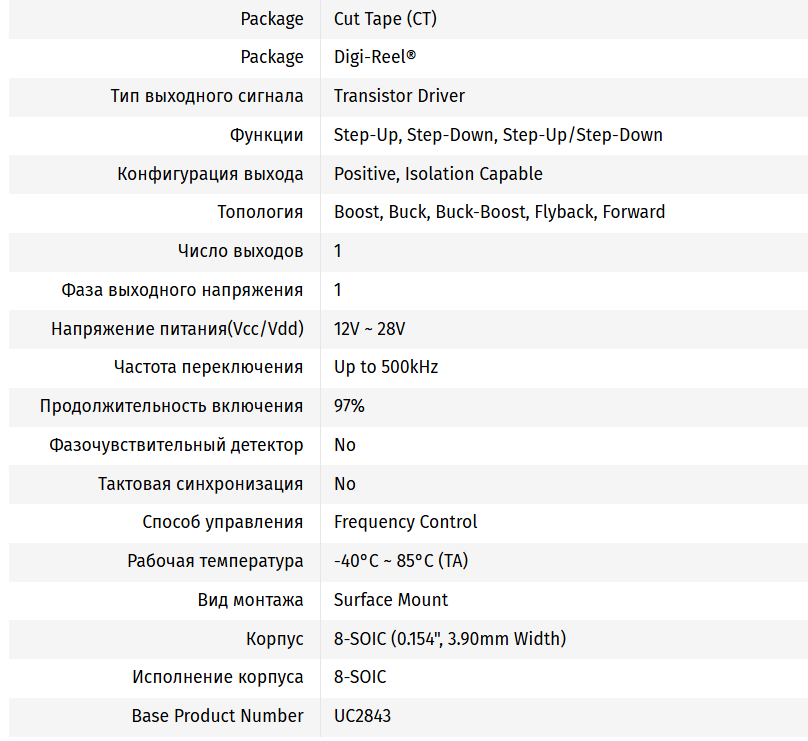This screenshot has height=741, width=808.
Task: Click 'Boost, Buck, Buck-Boost, Flyback, Forward' value
Action: click(x=499, y=212)
